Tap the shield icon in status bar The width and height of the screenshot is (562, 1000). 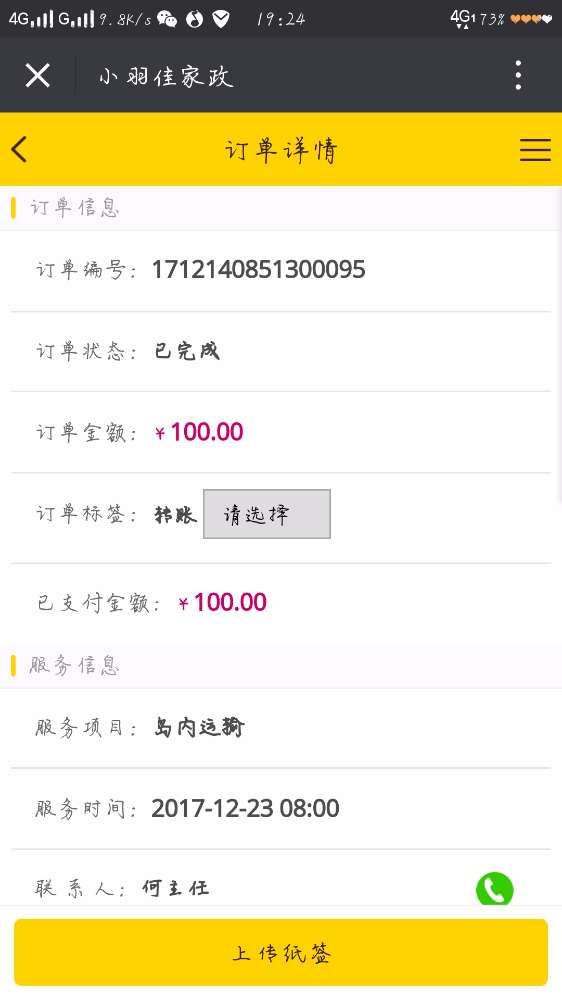click(221, 19)
